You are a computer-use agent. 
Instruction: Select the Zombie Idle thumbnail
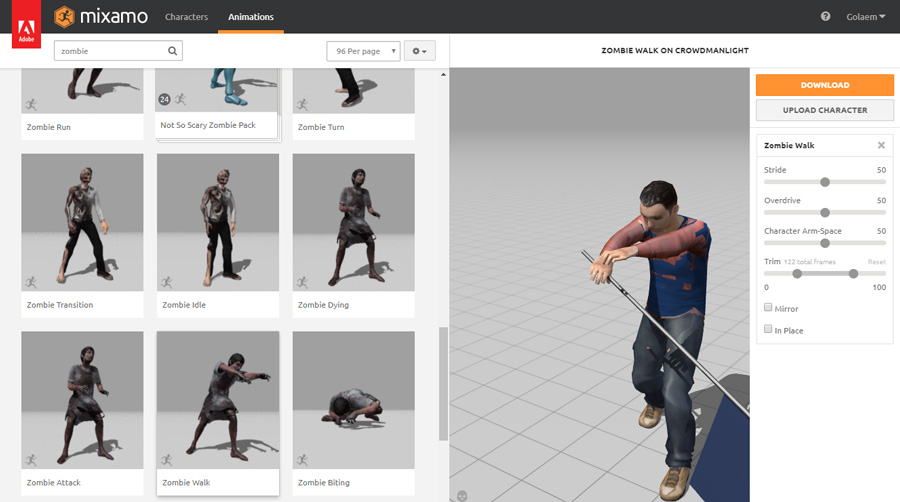pos(218,222)
